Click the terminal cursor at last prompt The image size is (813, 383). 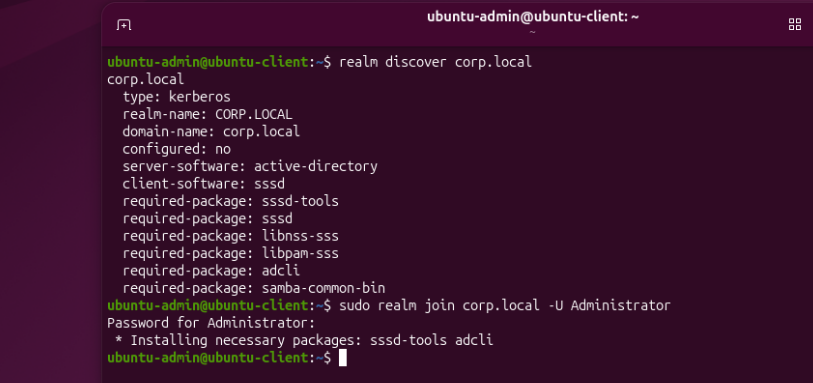point(343,358)
